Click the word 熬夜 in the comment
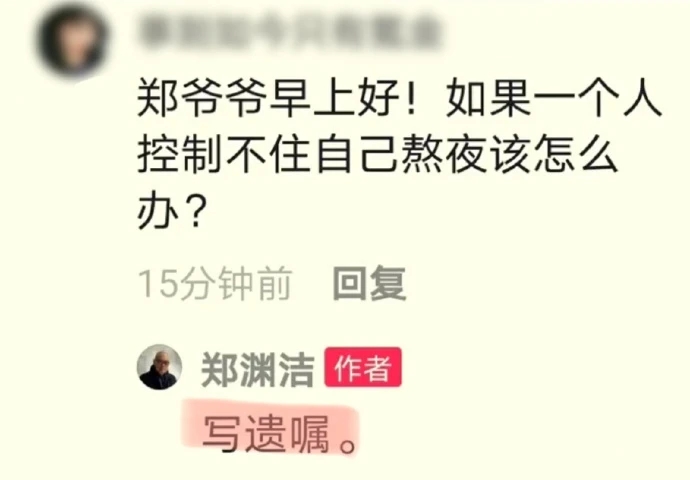The image size is (690, 480). (444, 154)
